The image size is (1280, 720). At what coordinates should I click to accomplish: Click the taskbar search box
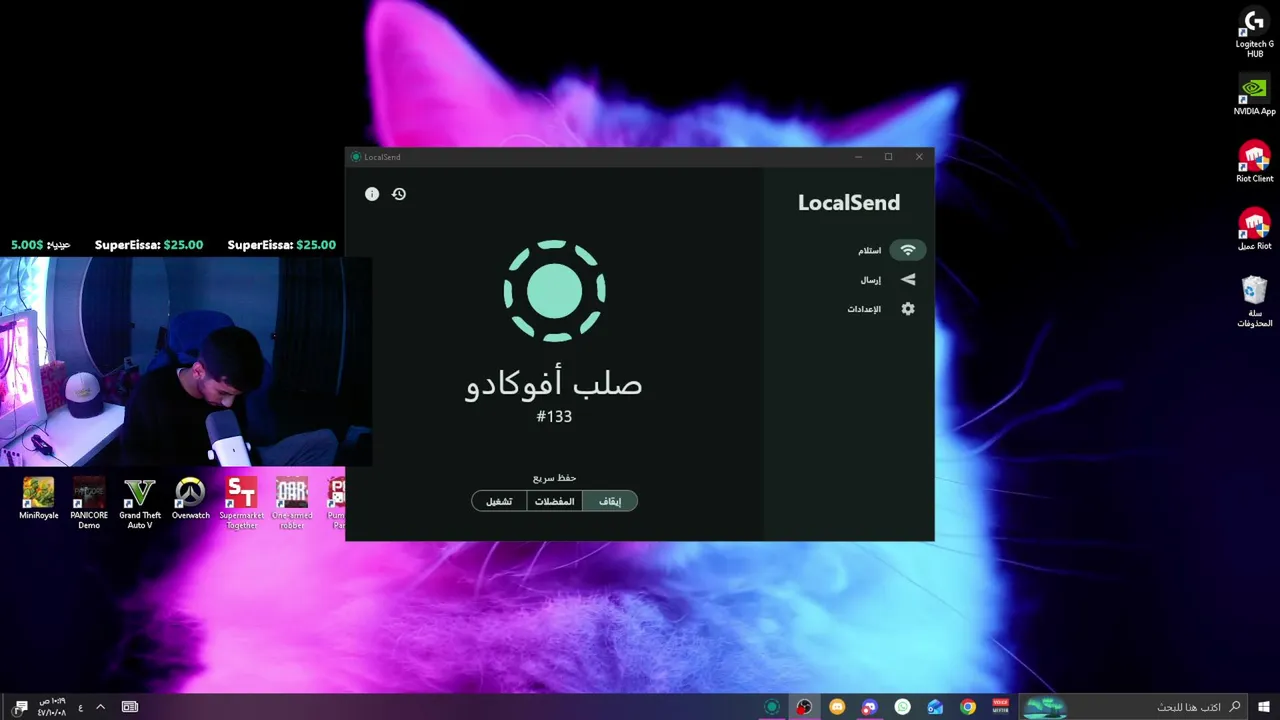[x=1134, y=707]
